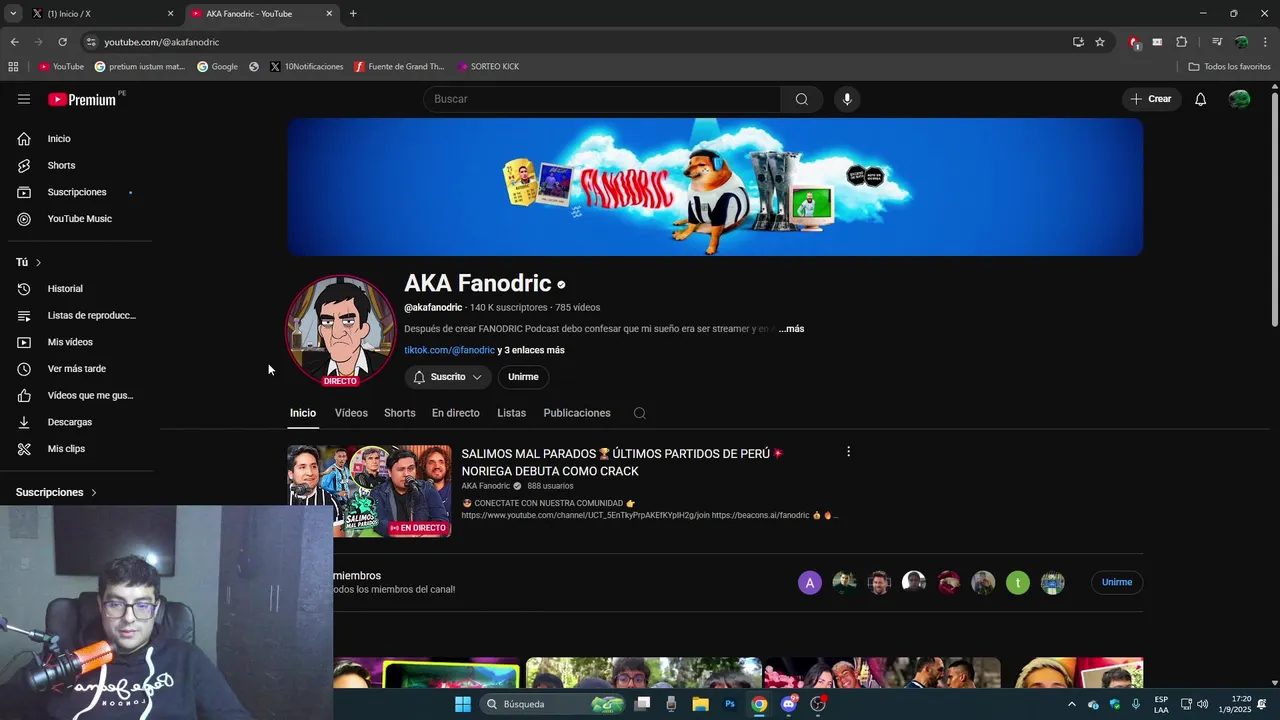This screenshot has width=1280, height=720.
Task: Open the live stream video thumbnail
Action: (369, 491)
